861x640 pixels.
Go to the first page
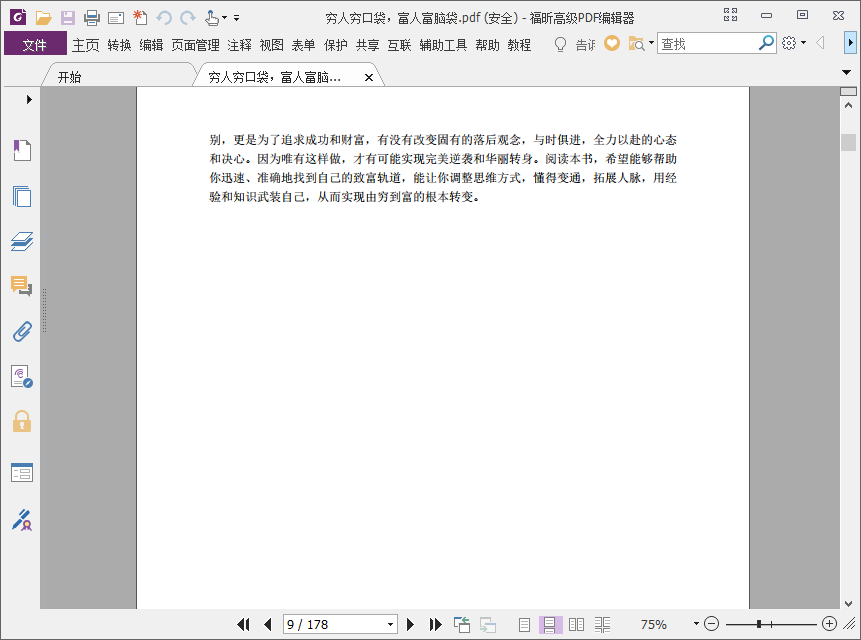[x=243, y=625]
